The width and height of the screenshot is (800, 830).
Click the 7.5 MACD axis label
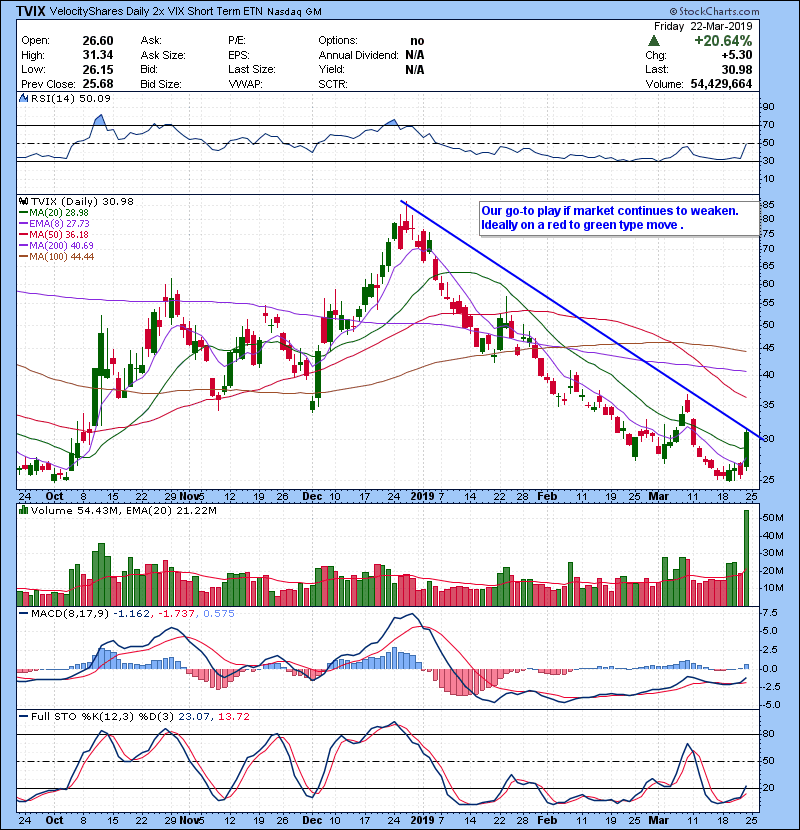[x=770, y=613]
